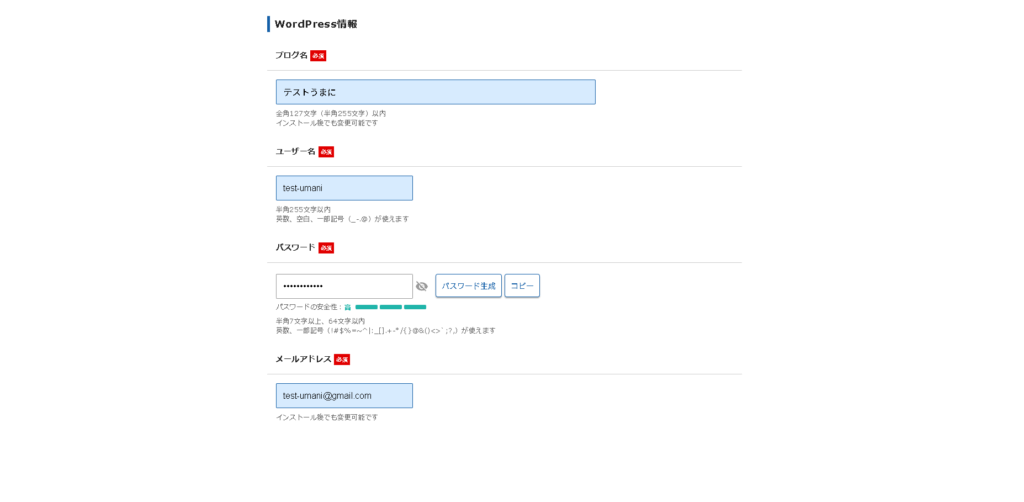Click the teal password strength bar
The height and width of the screenshot is (502, 1024).
pos(390,307)
